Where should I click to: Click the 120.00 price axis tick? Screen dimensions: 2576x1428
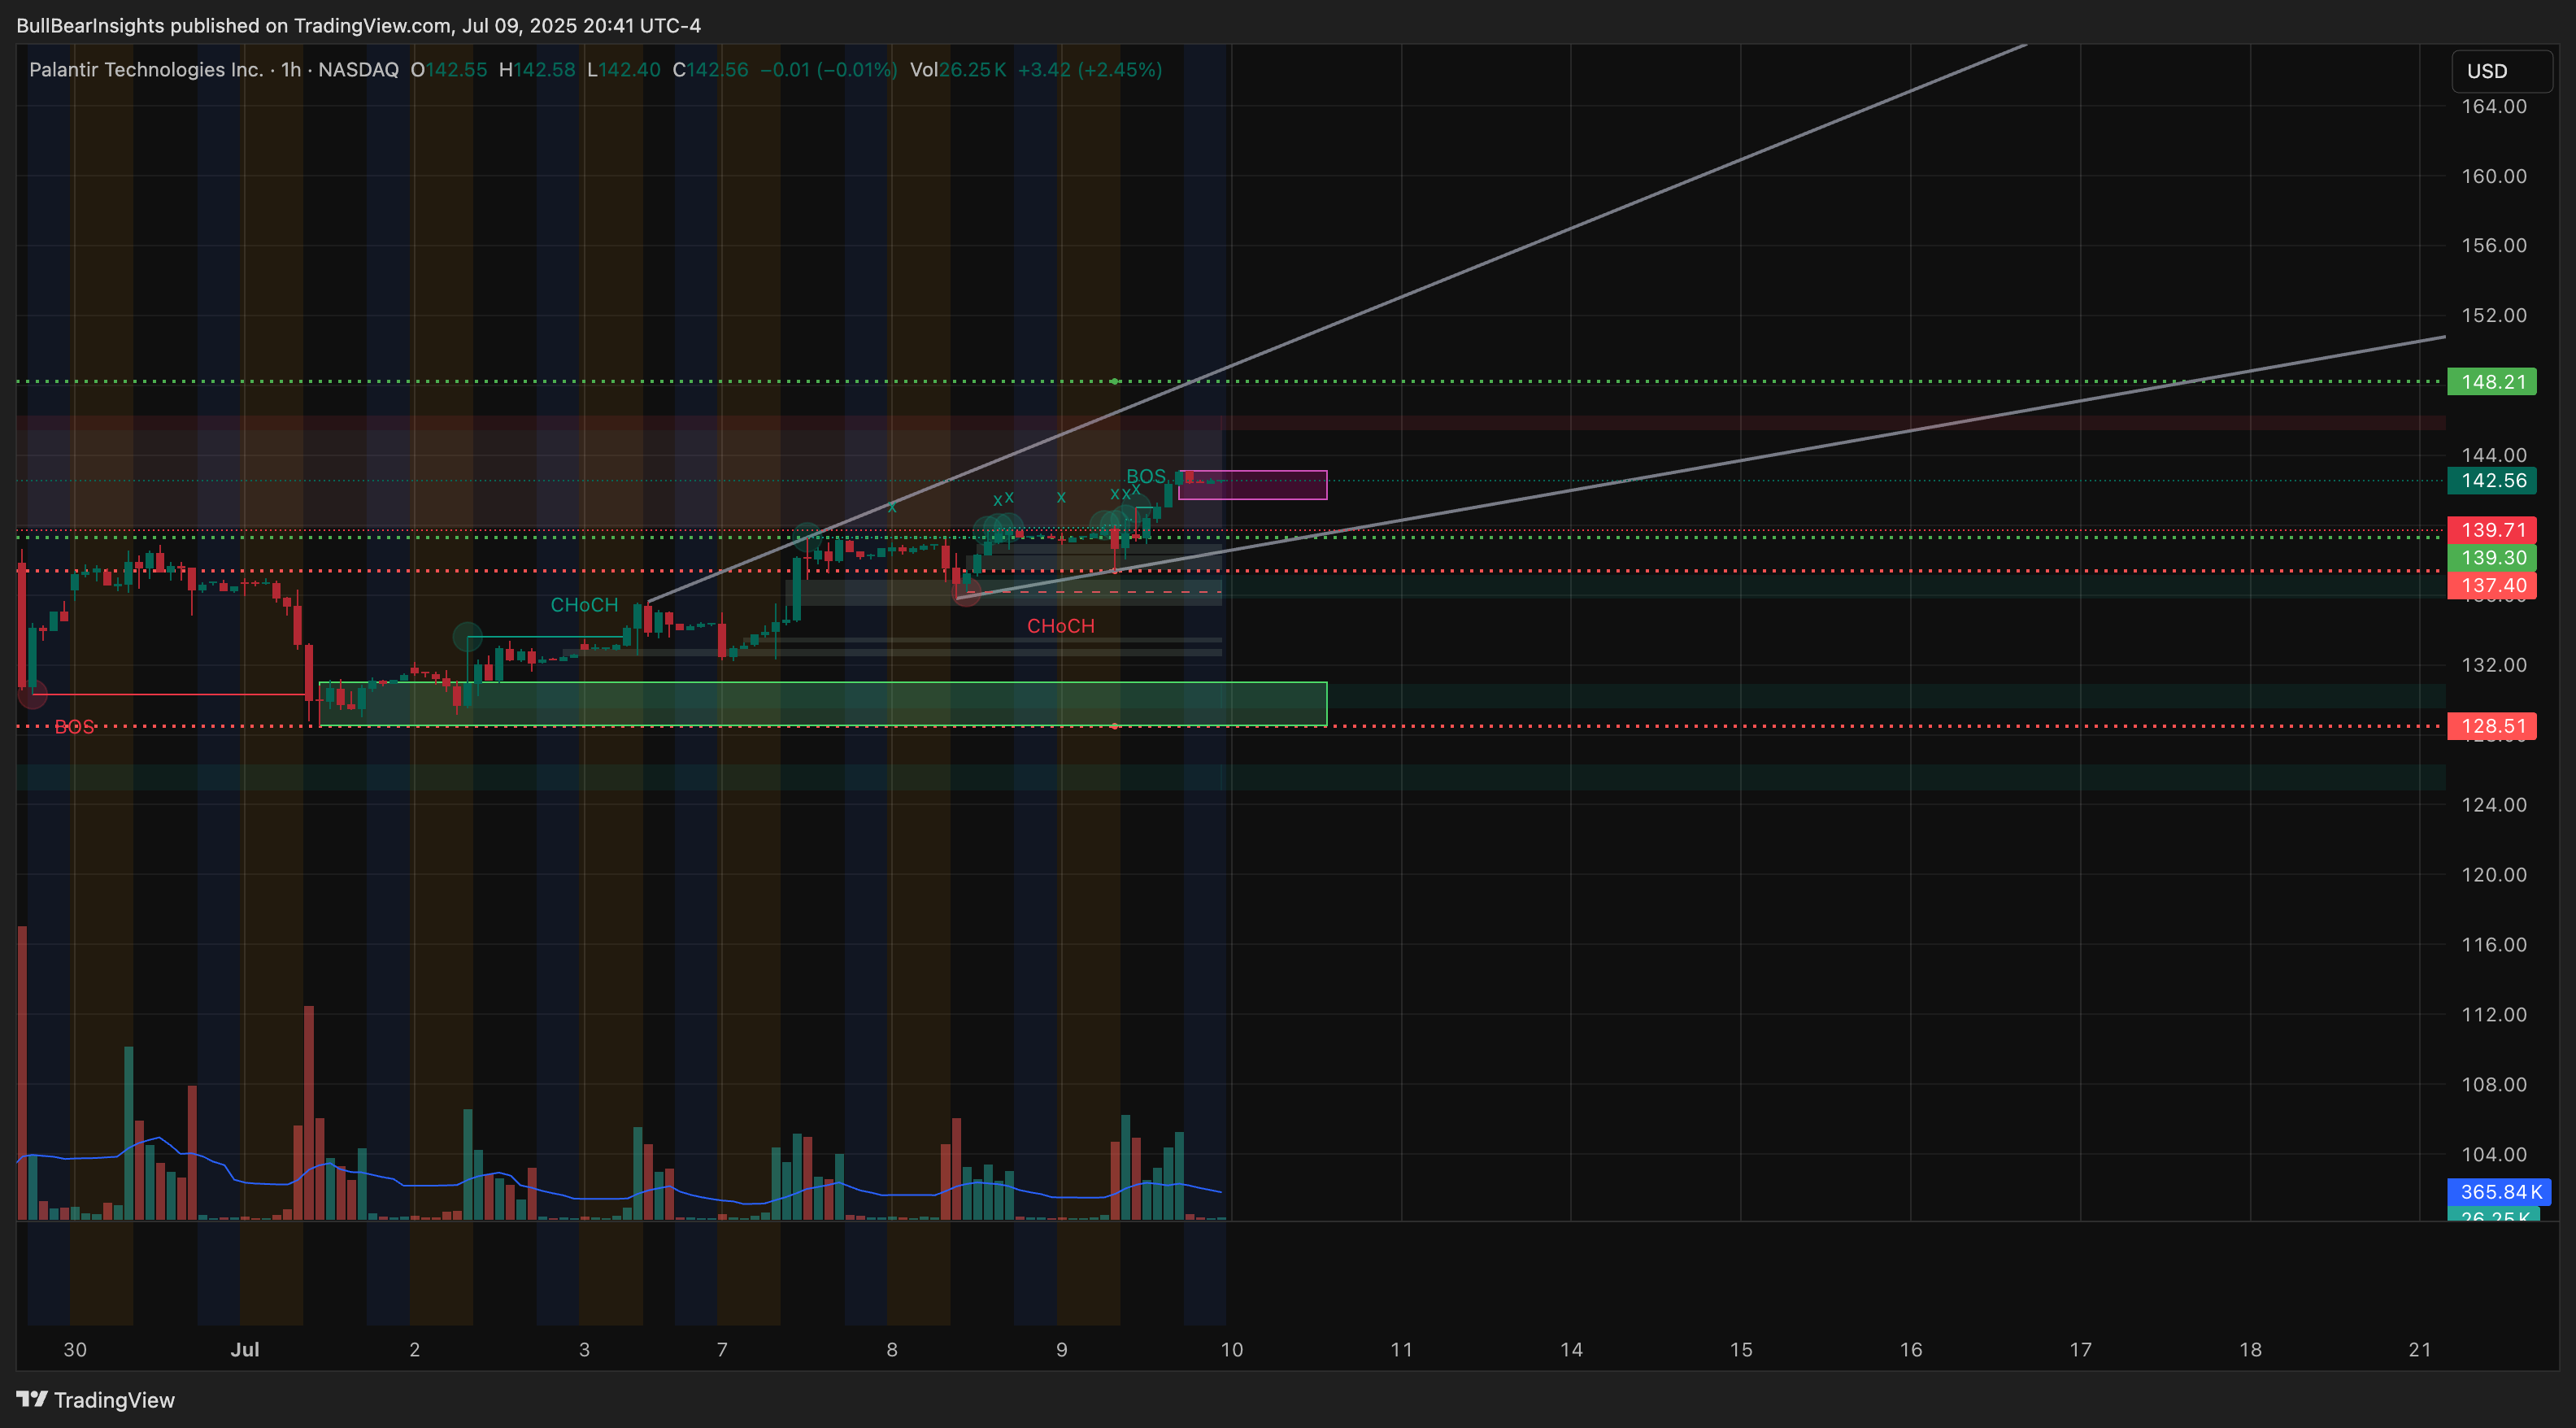coord(2493,875)
